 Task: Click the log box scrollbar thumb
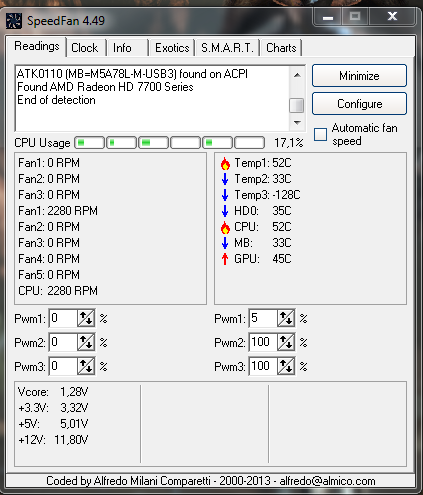[297, 105]
